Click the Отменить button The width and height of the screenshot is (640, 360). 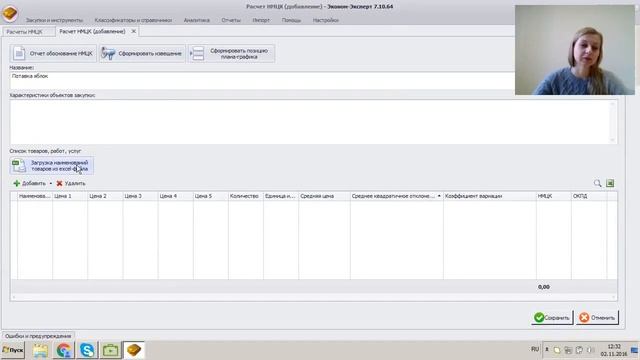click(x=598, y=318)
